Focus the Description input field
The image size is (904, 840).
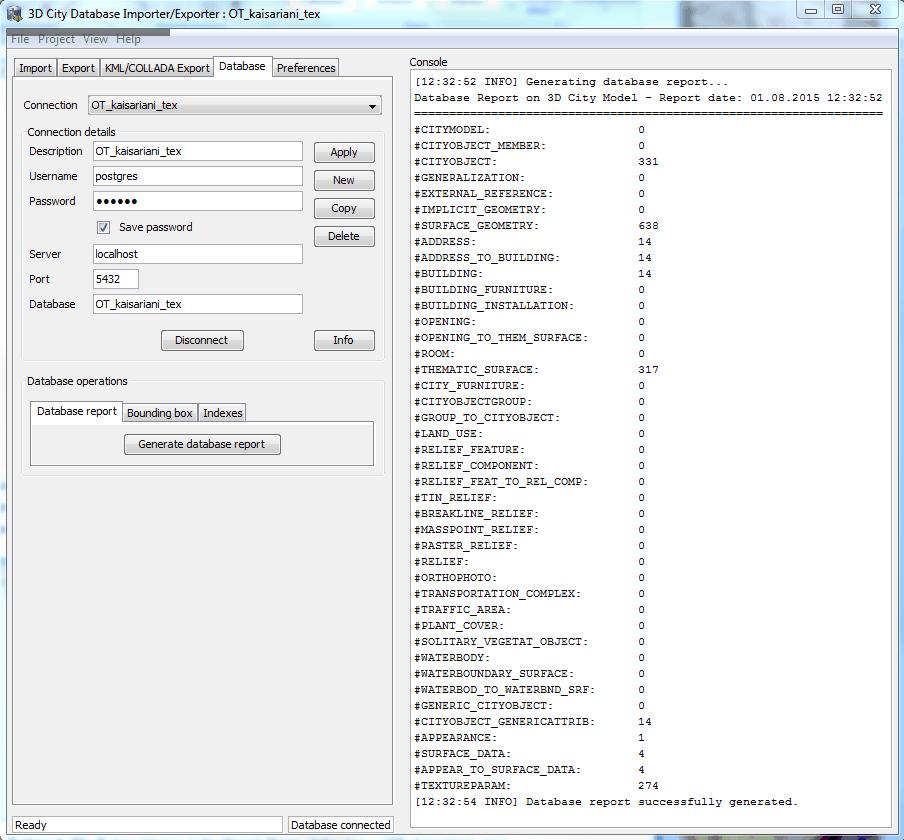(x=198, y=151)
